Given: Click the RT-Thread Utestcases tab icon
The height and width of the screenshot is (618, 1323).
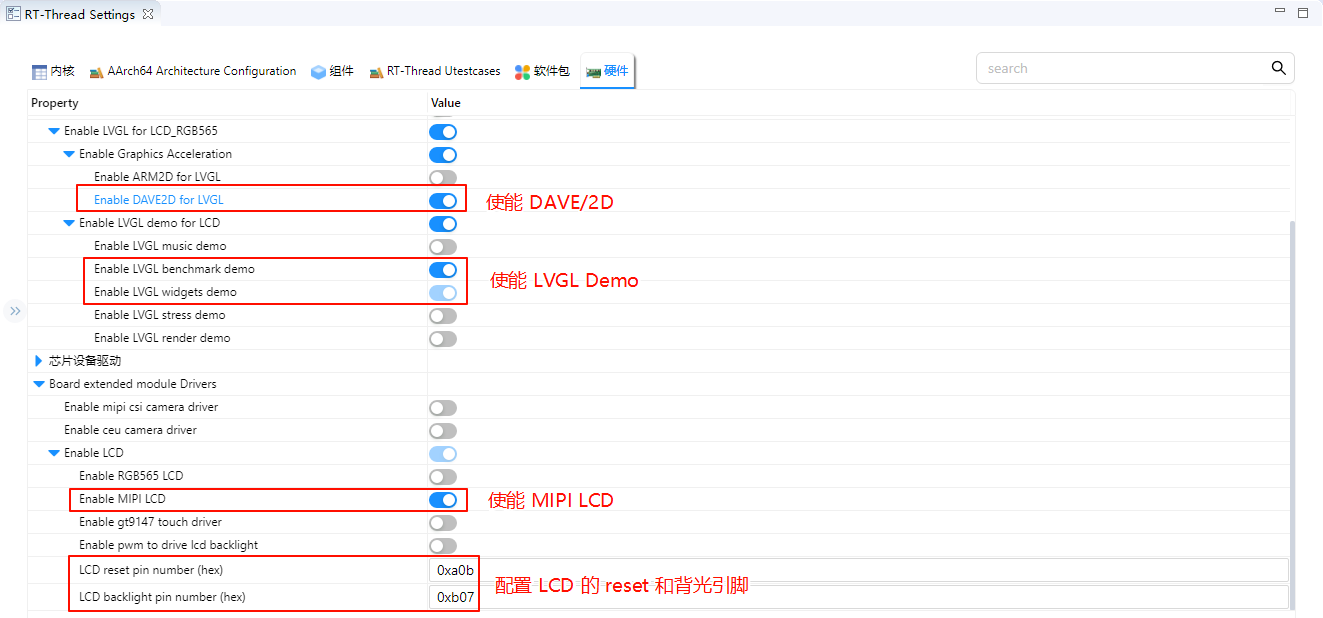Looking at the screenshot, I should (x=376, y=72).
